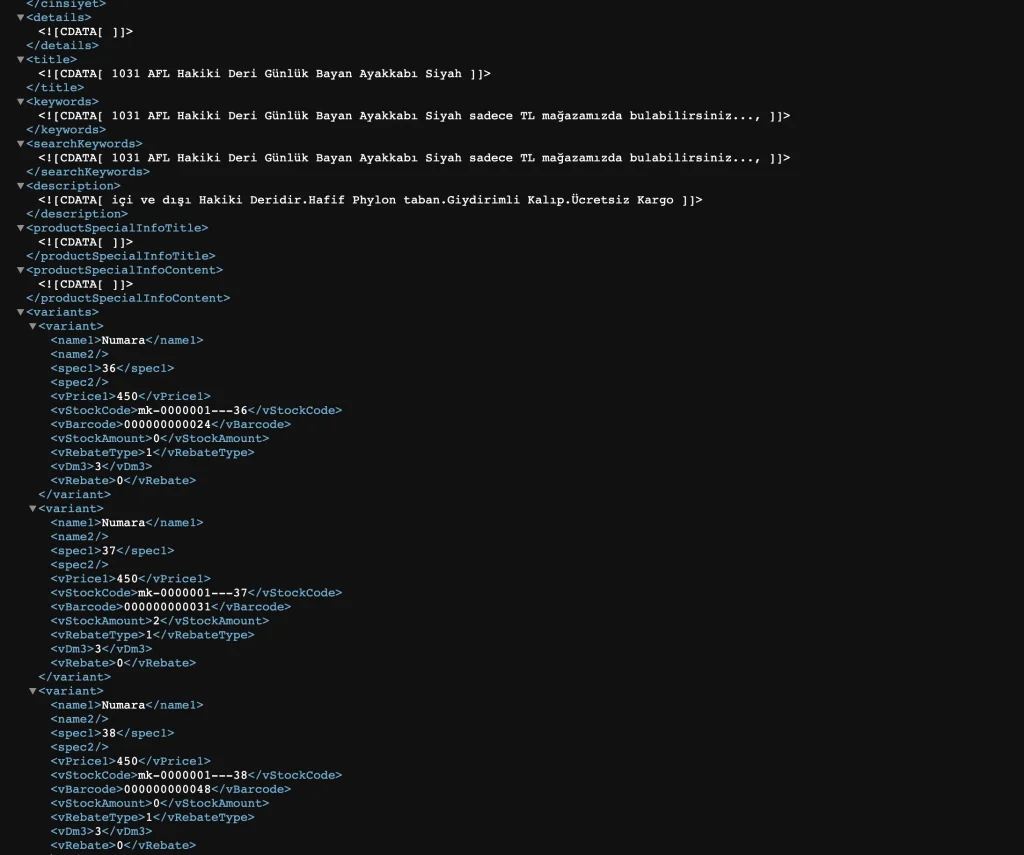This screenshot has width=1024, height=855.
Task: Click the title CDATA product name text
Action: tap(287, 74)
